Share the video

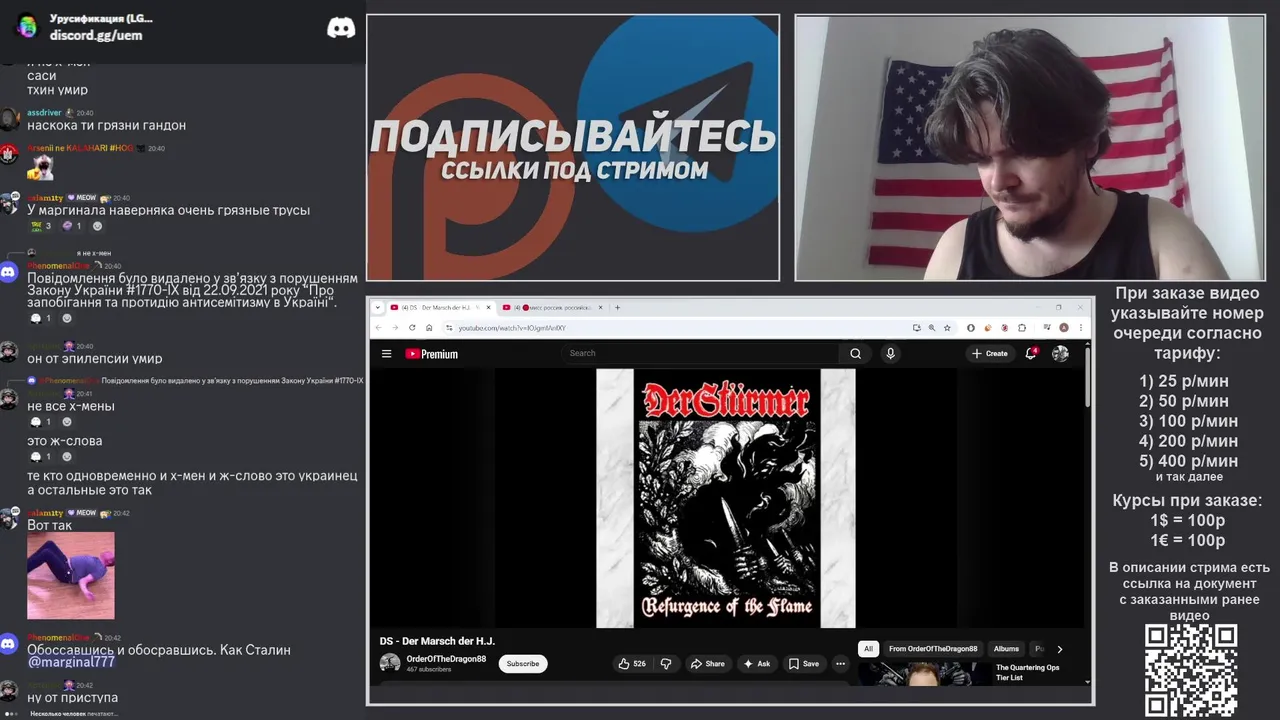coord(707,663)
